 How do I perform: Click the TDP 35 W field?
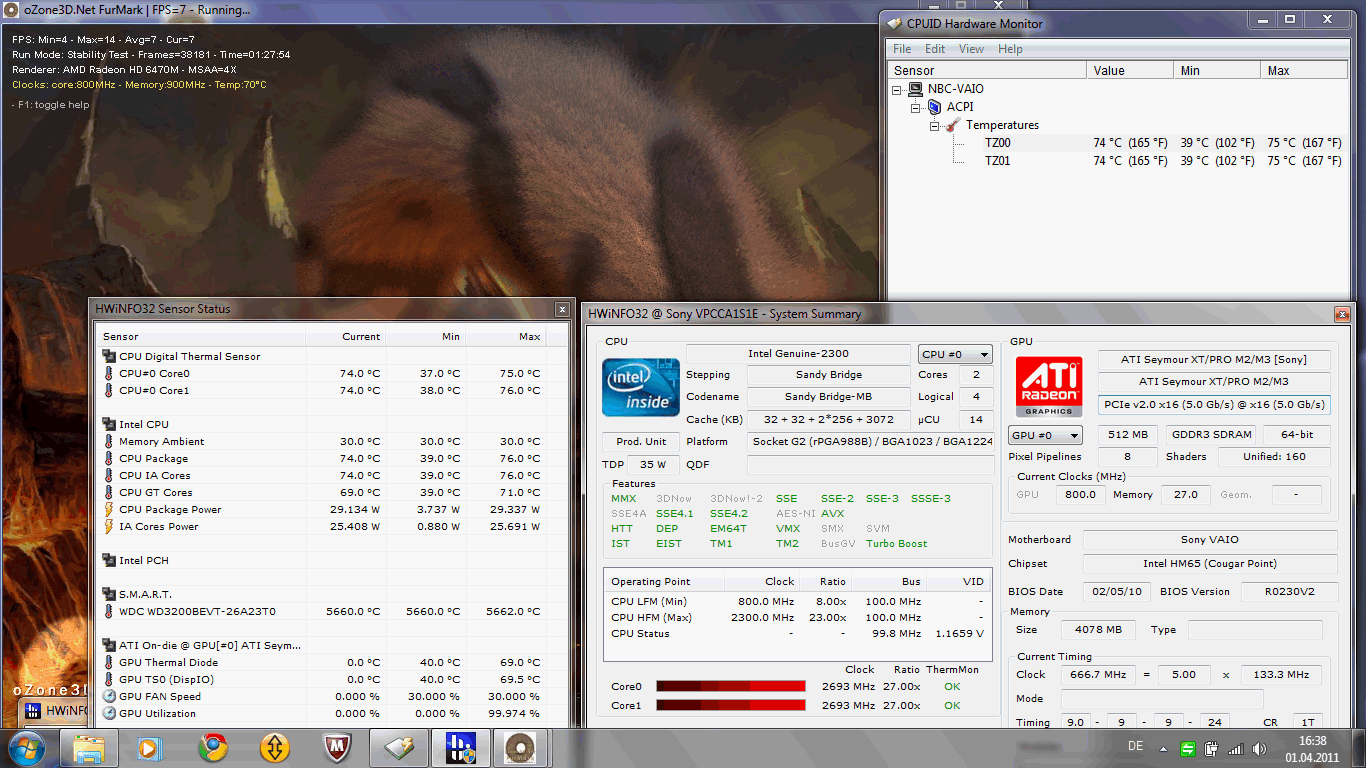[x=653, y=464]
